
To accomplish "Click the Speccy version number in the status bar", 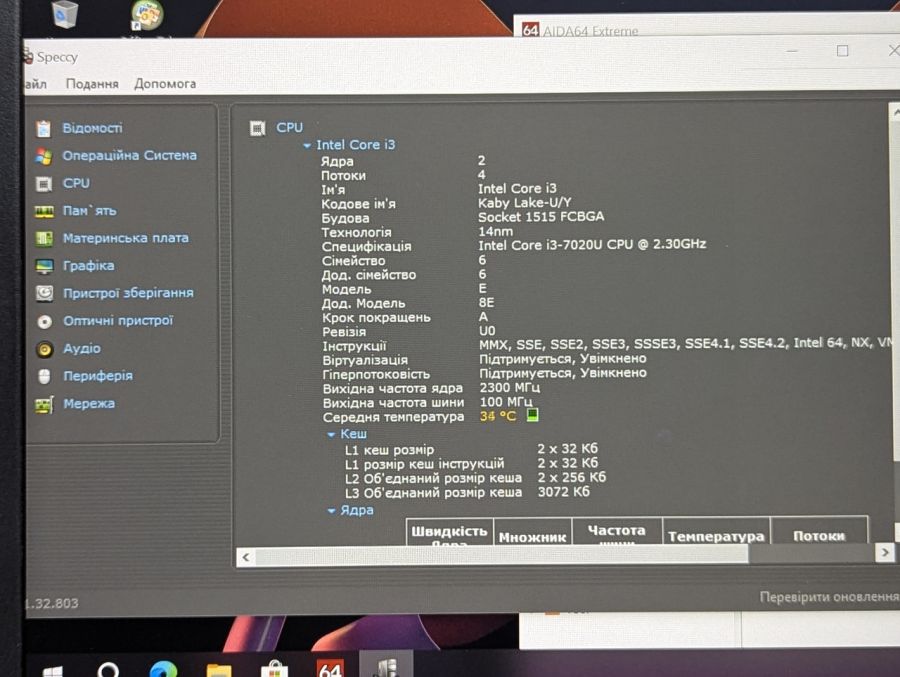I will (52, 603).
